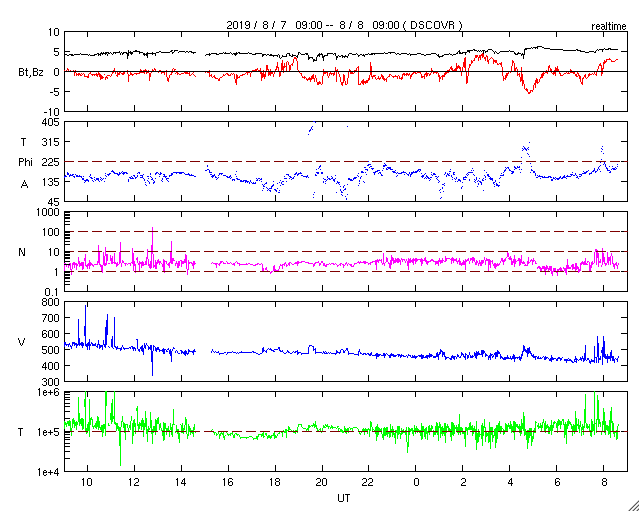Screen dimensions: 640x512
Task: Click the '20' hour tick label
Action: tap(322, 483)
